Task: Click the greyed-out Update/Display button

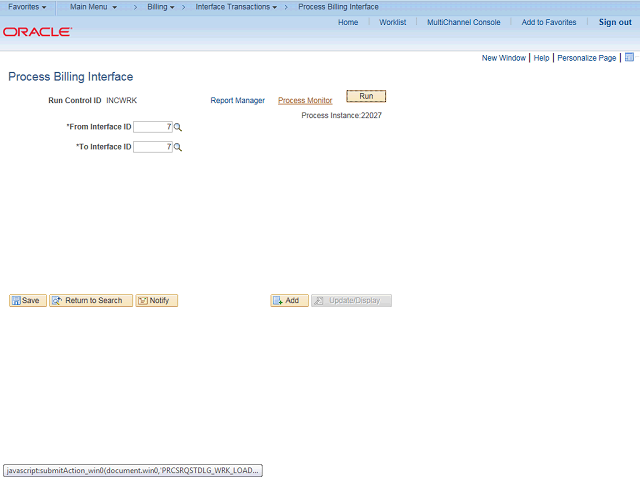Action: (x=351, y=300)
